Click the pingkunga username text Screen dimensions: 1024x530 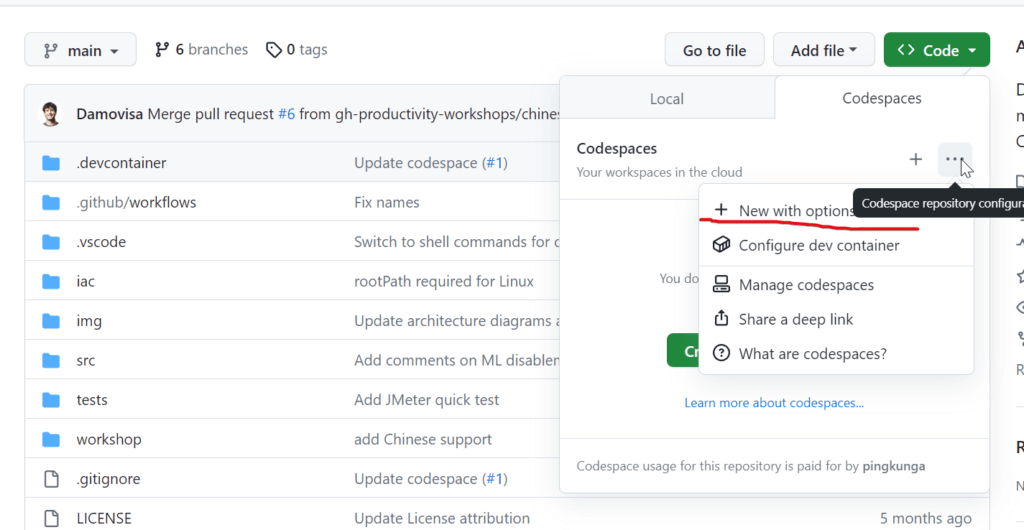[x=893, y=466]
